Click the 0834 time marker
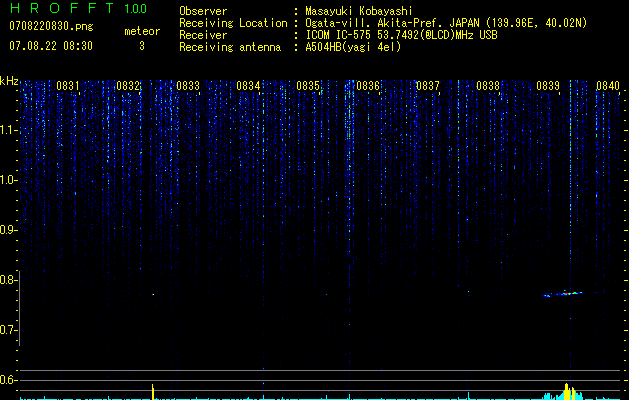Screen dimensions: 629x400 (x=248, y=86)
